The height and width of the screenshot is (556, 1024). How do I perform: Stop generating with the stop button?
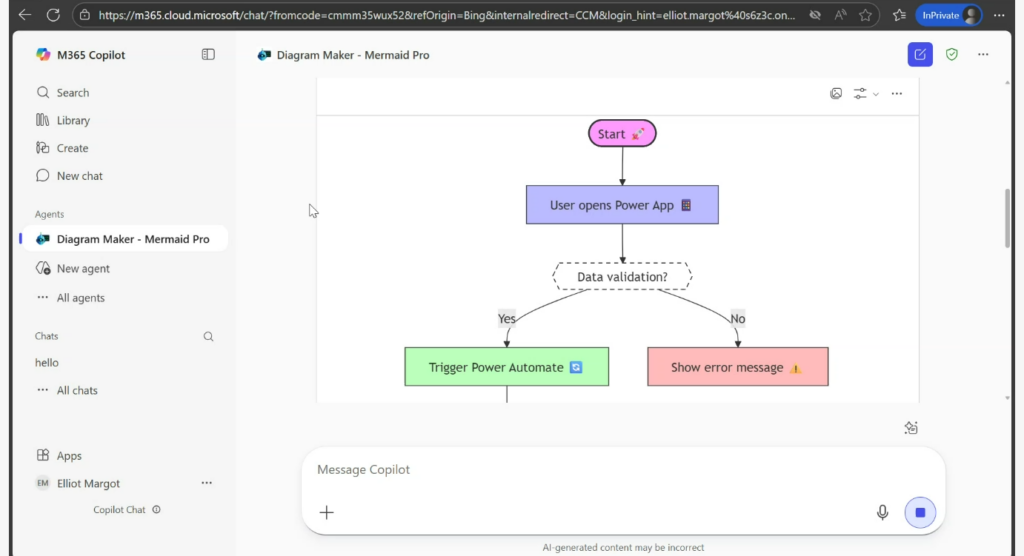click(x=920, y=513)
